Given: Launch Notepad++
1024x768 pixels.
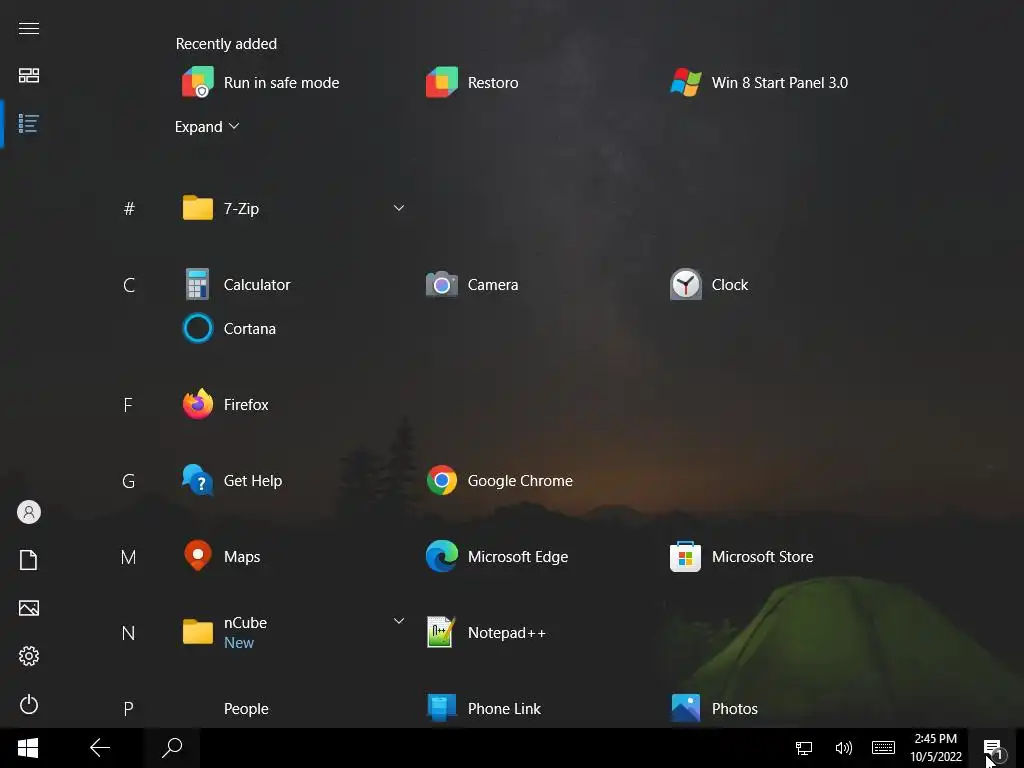Looking at the screenshot, I should pos(487,633).
